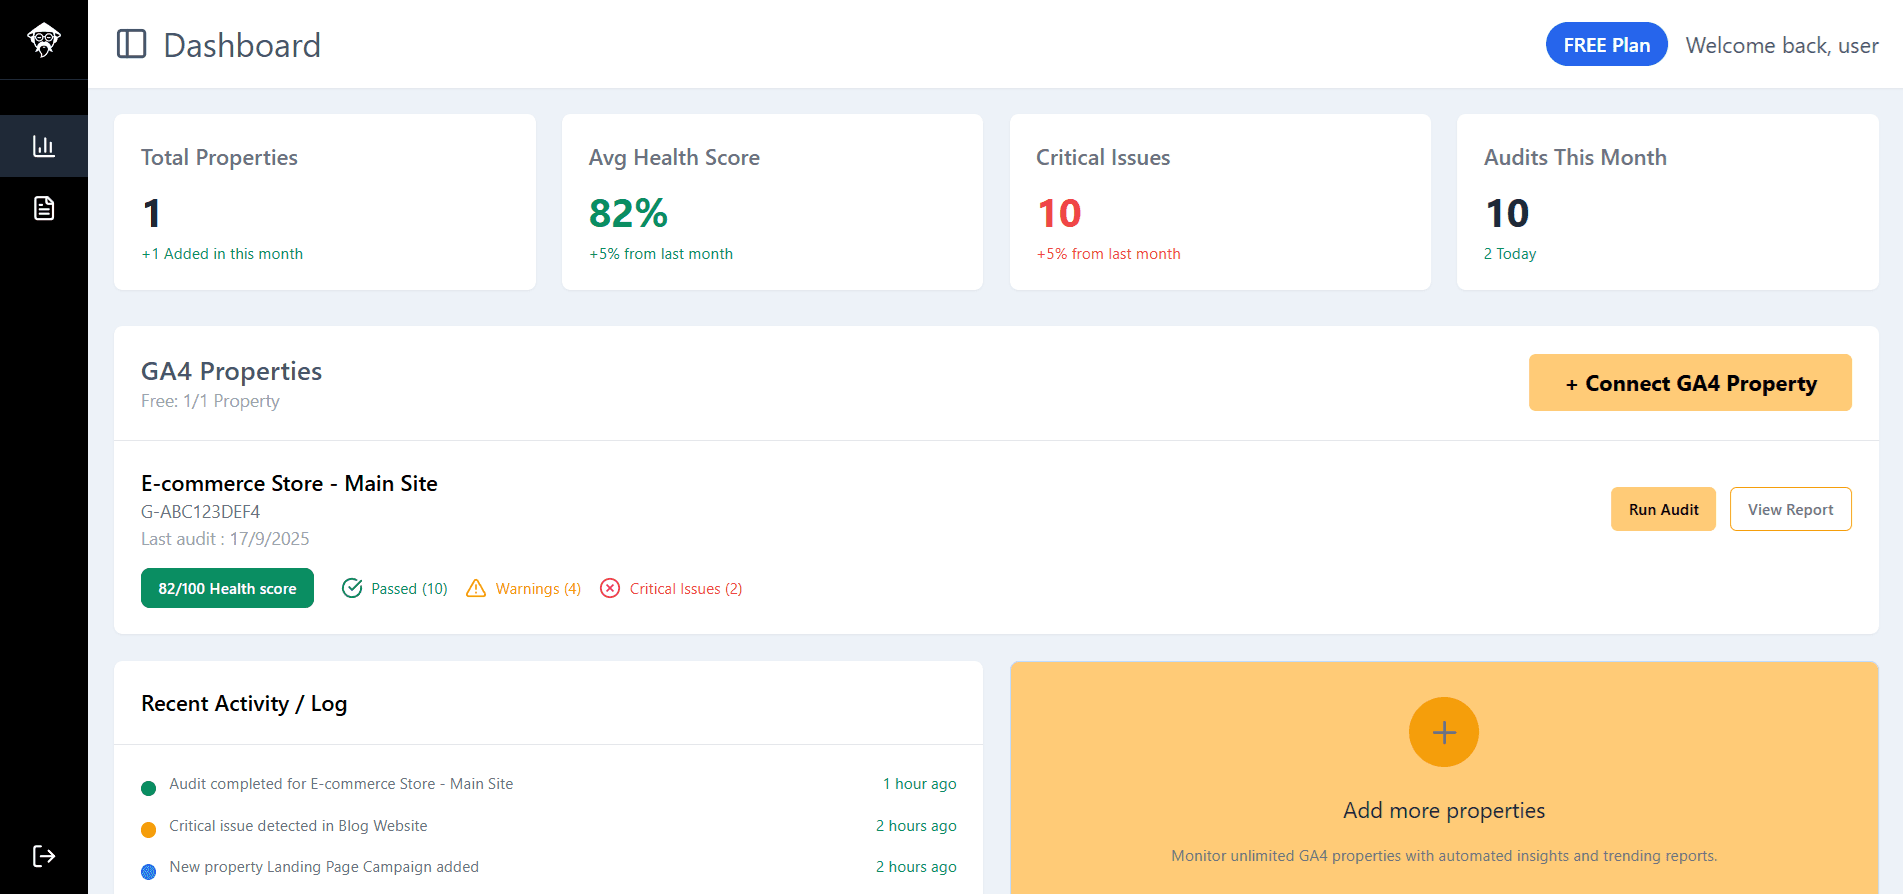1903x894 pixels.
Task: Click the Recent Activity / Log heading
Action: [x=244, y=704]
